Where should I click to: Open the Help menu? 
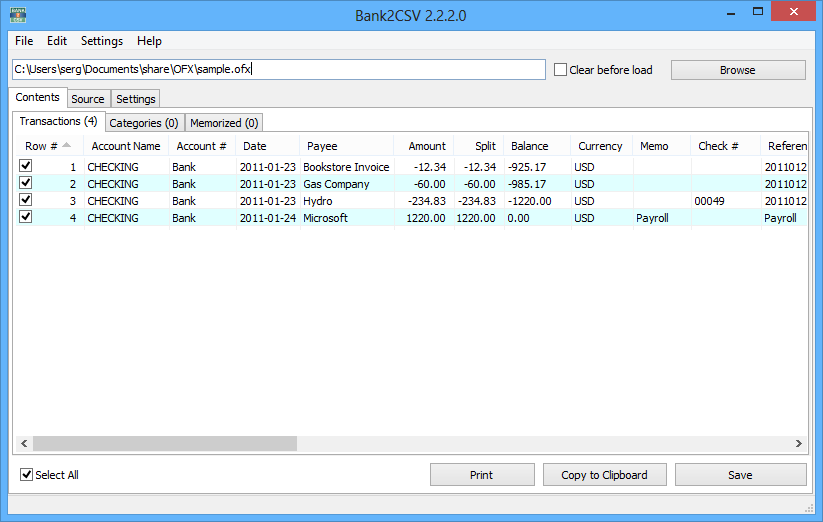pos(149,41)
